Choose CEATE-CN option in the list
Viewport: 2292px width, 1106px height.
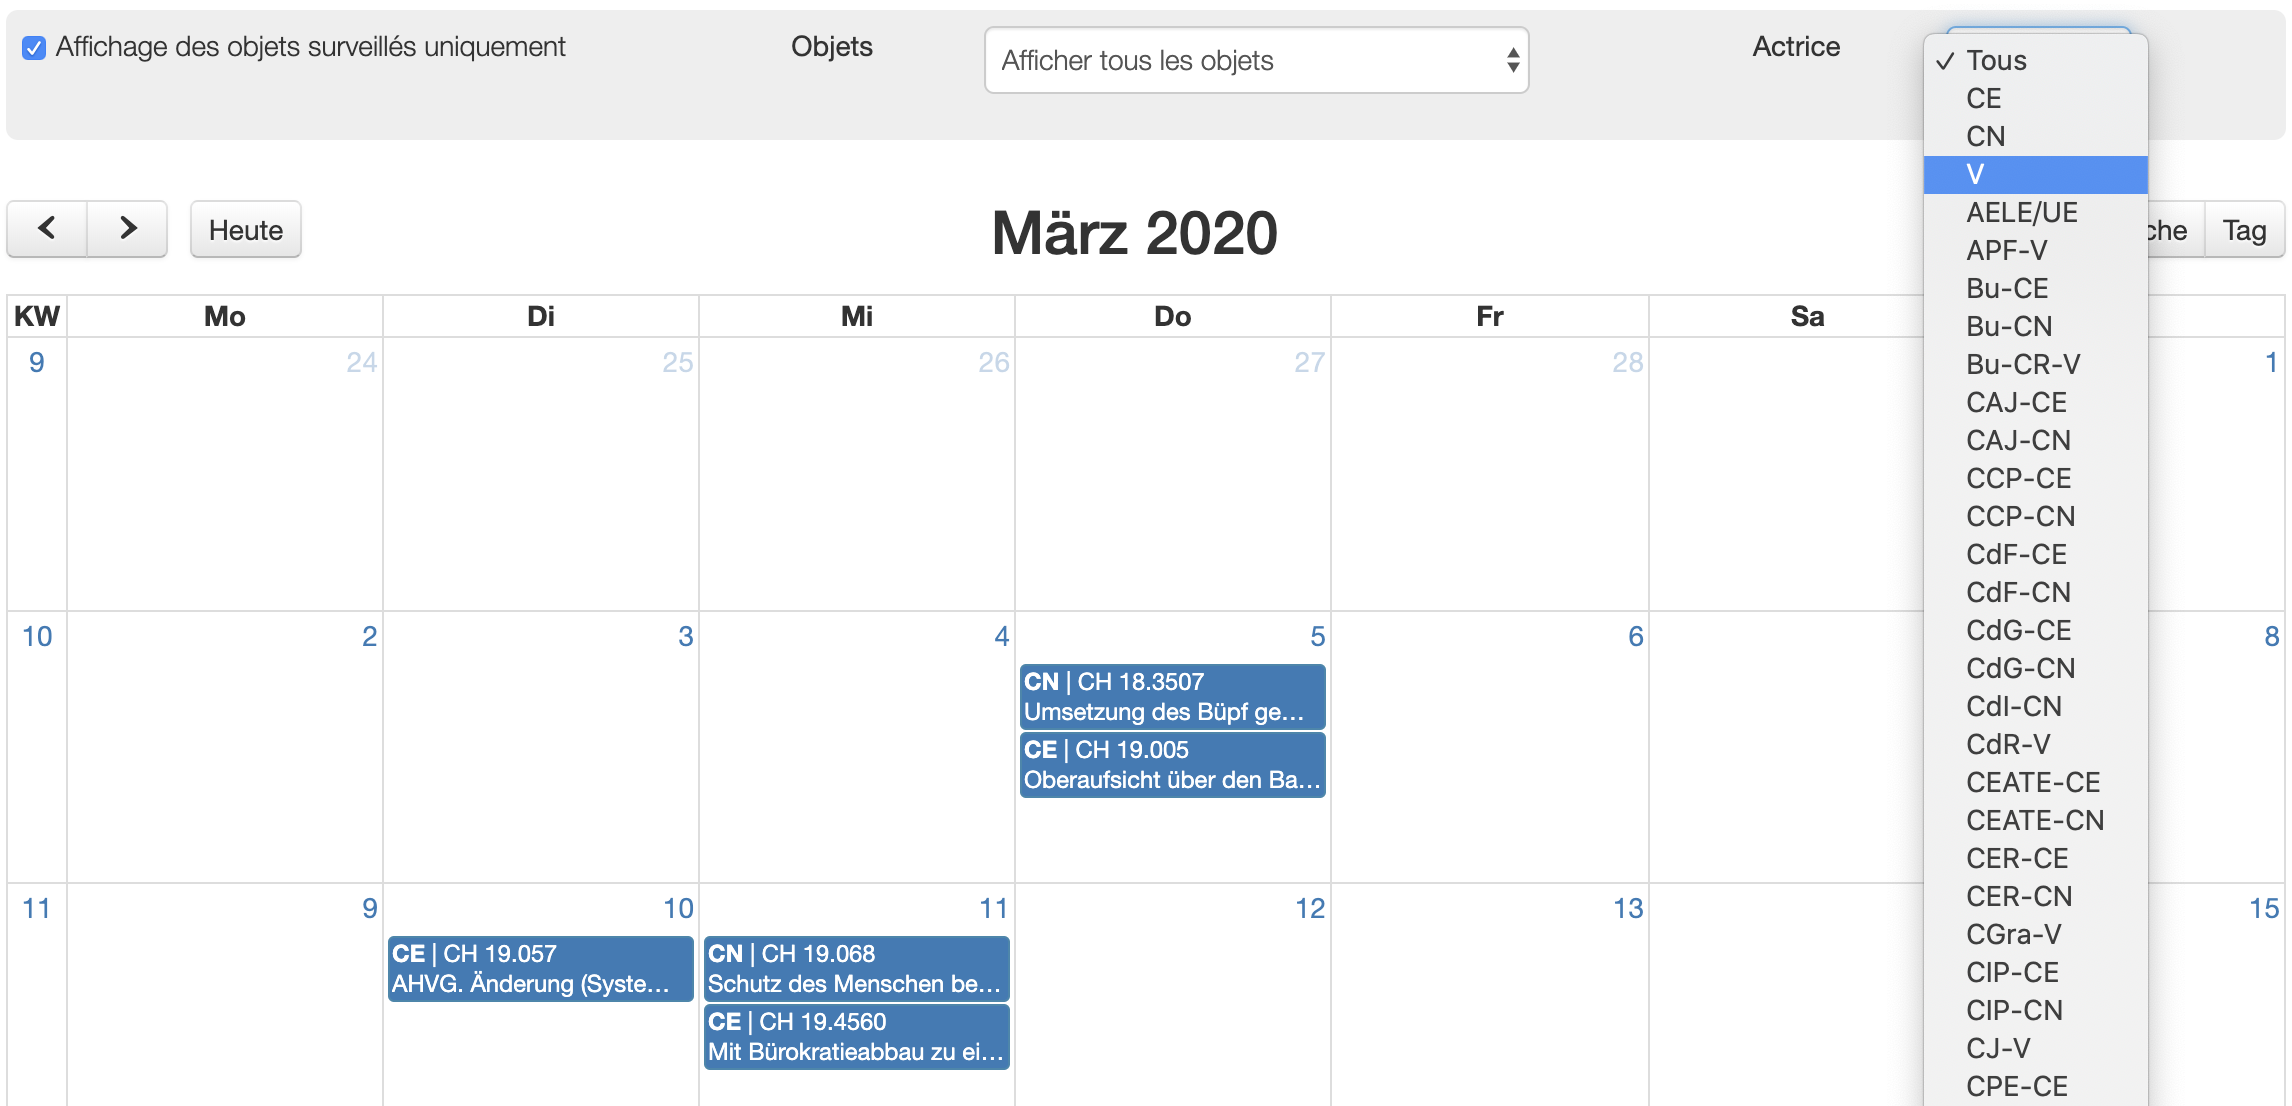(x=2035, y=820)
